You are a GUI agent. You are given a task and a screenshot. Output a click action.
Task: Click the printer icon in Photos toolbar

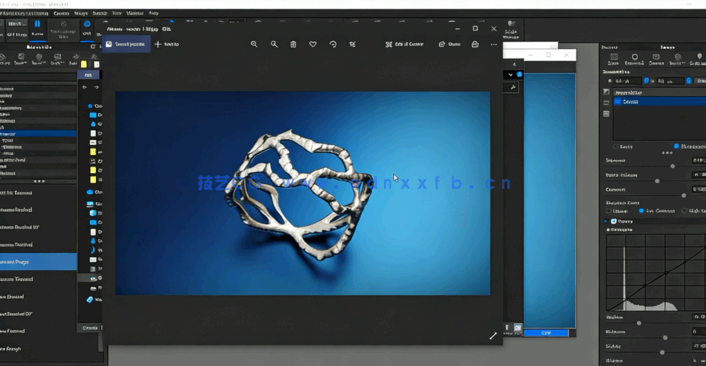tap(475, 44)
